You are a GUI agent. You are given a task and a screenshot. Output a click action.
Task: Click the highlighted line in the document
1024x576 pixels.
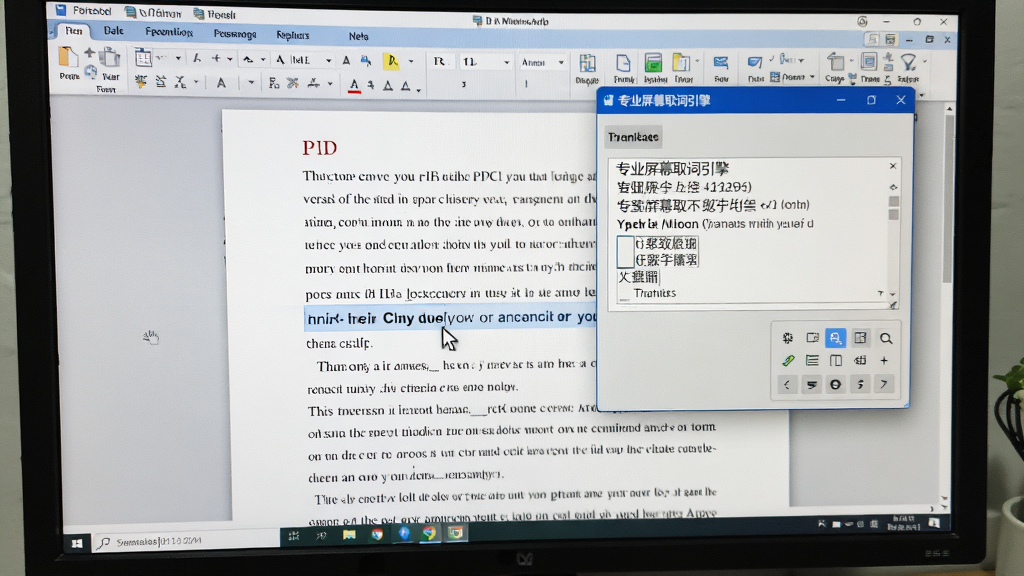tap(451, 318)
